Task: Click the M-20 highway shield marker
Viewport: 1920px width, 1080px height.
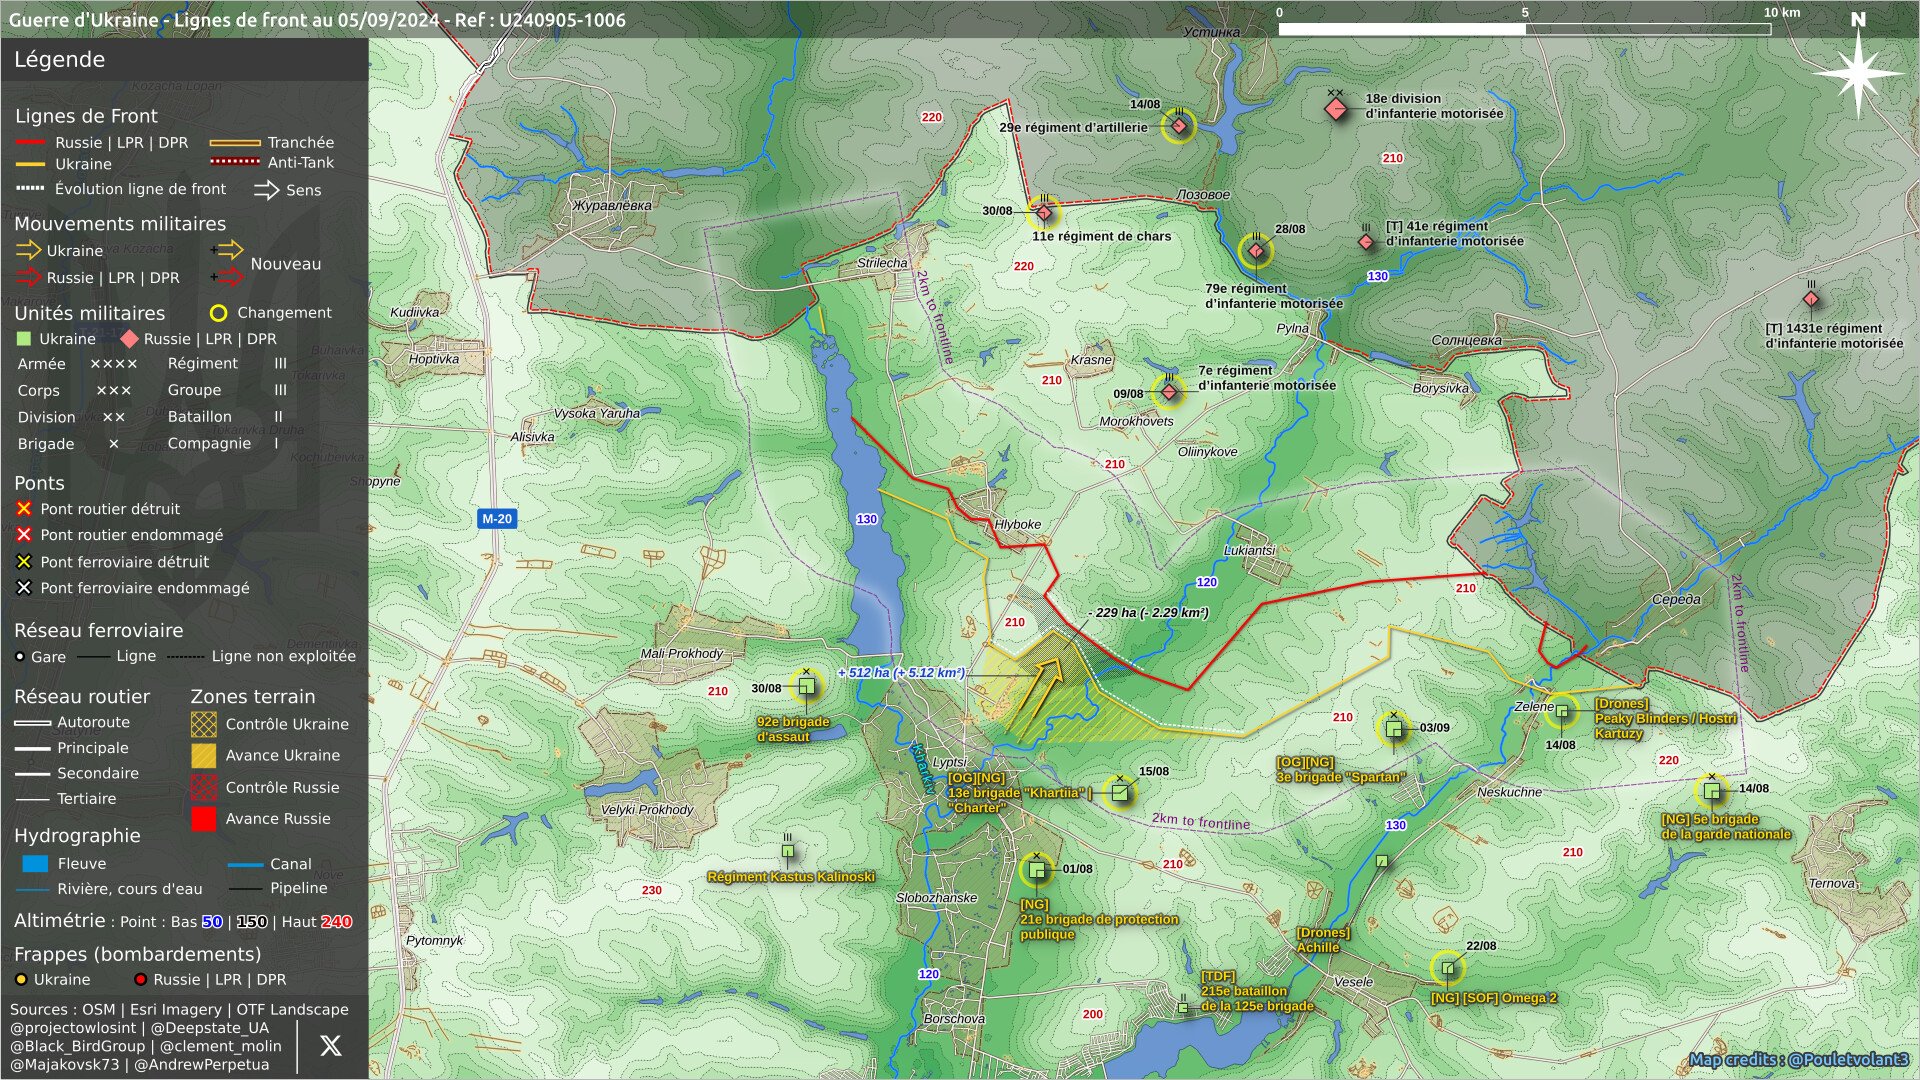Action: [497, 519]
